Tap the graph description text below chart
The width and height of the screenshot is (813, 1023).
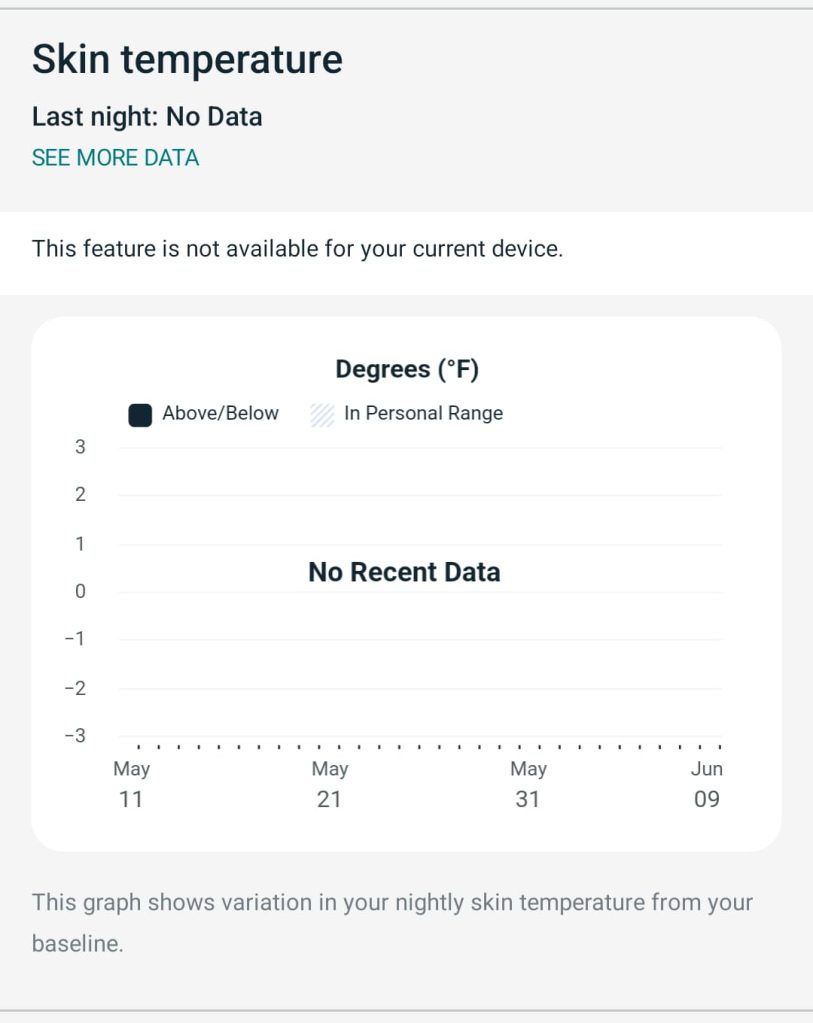[x=390, y=922]
